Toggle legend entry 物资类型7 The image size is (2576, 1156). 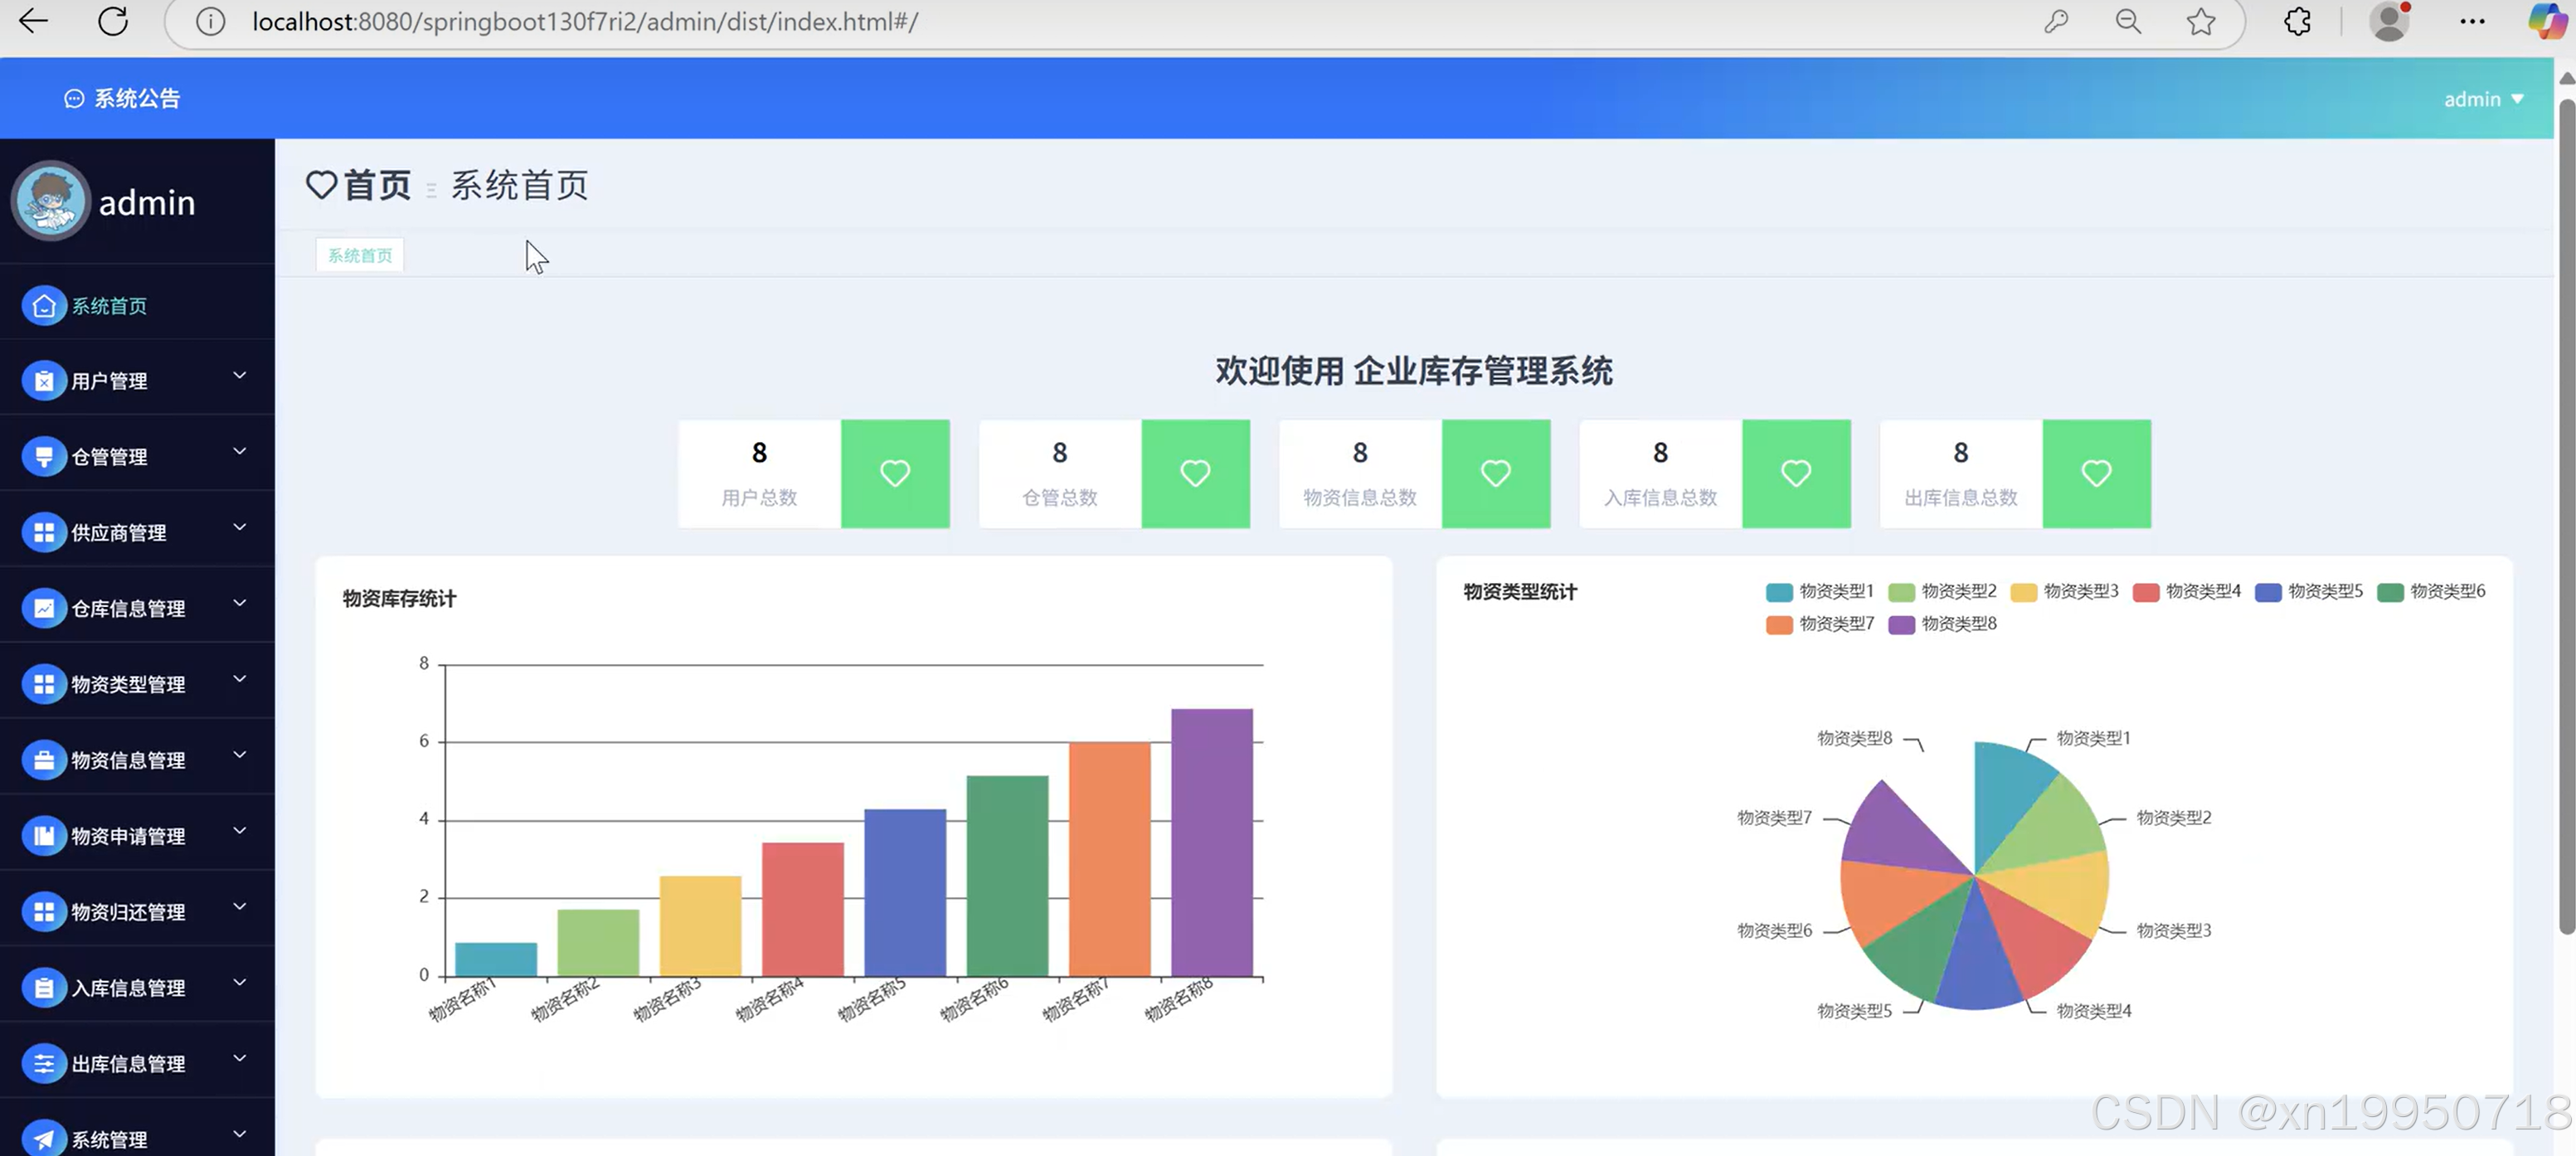(1819, 624)
